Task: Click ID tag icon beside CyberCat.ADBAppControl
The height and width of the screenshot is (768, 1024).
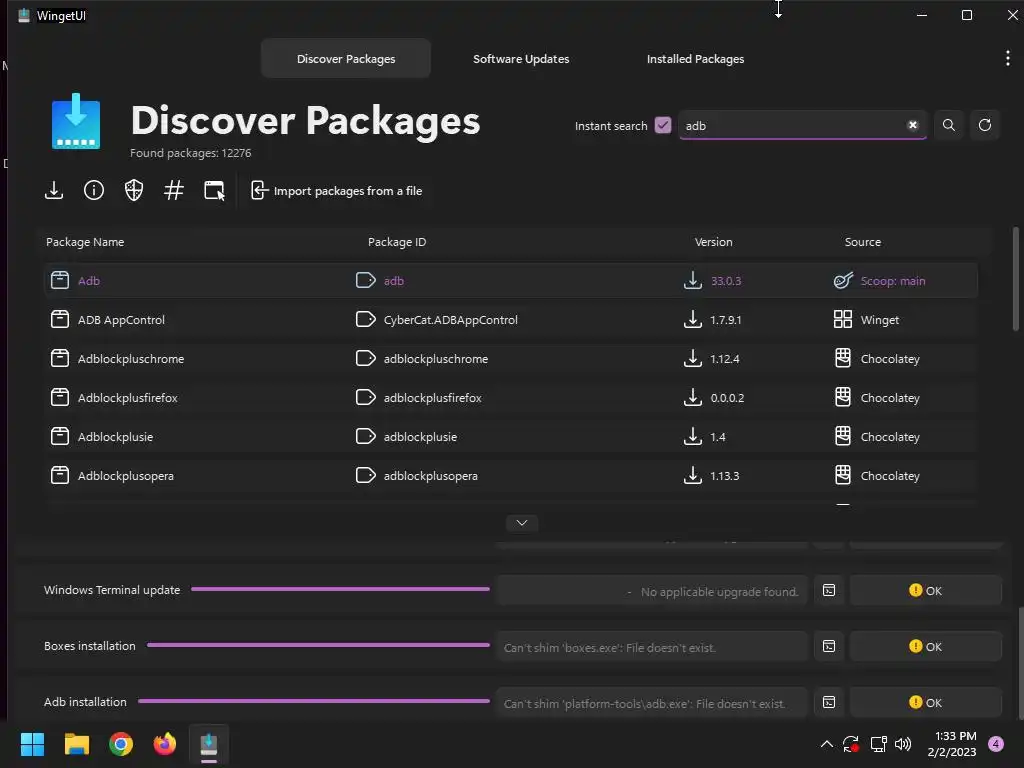Action: point(366,319)
